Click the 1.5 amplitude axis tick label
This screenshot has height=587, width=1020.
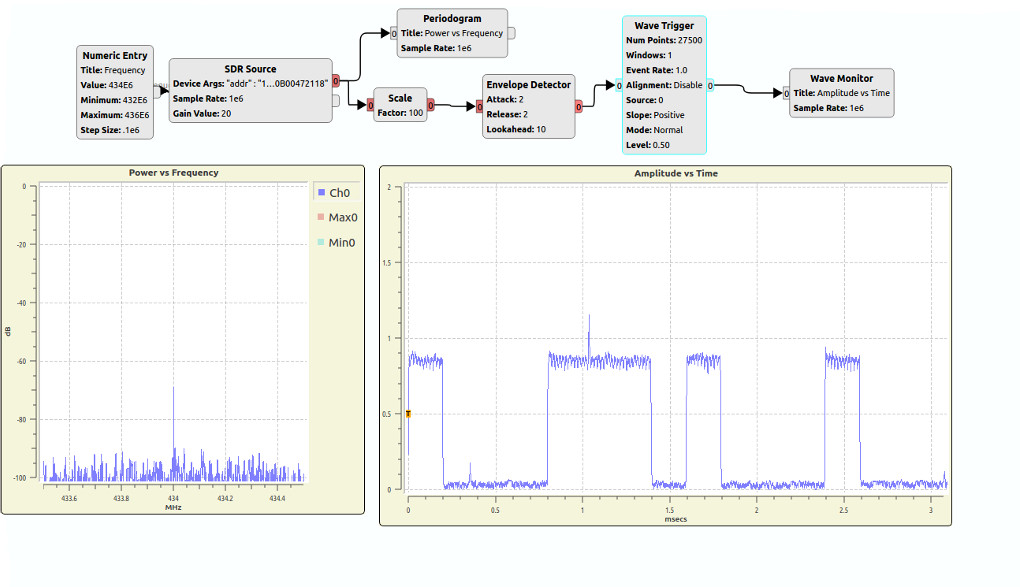tap(387, 263)
